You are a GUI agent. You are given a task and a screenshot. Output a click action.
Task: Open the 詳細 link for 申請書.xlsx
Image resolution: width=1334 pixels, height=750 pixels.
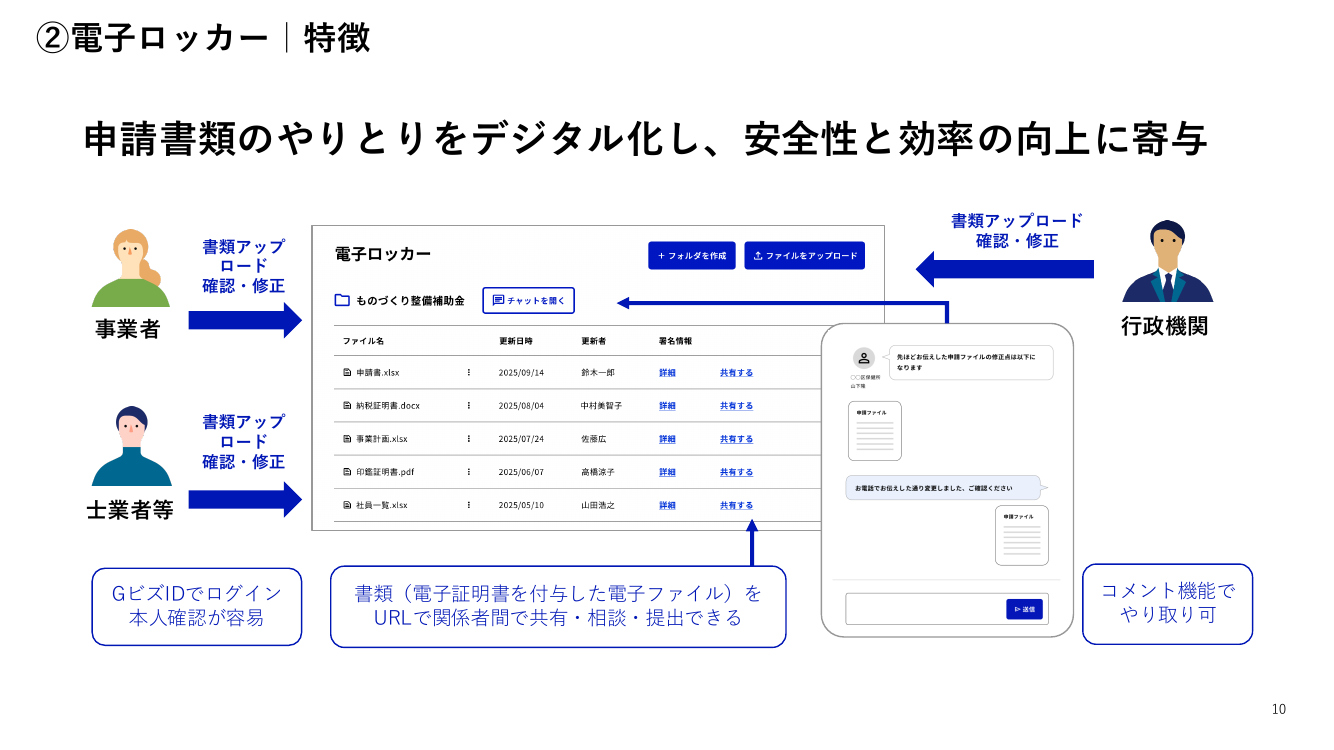(667, 373)
